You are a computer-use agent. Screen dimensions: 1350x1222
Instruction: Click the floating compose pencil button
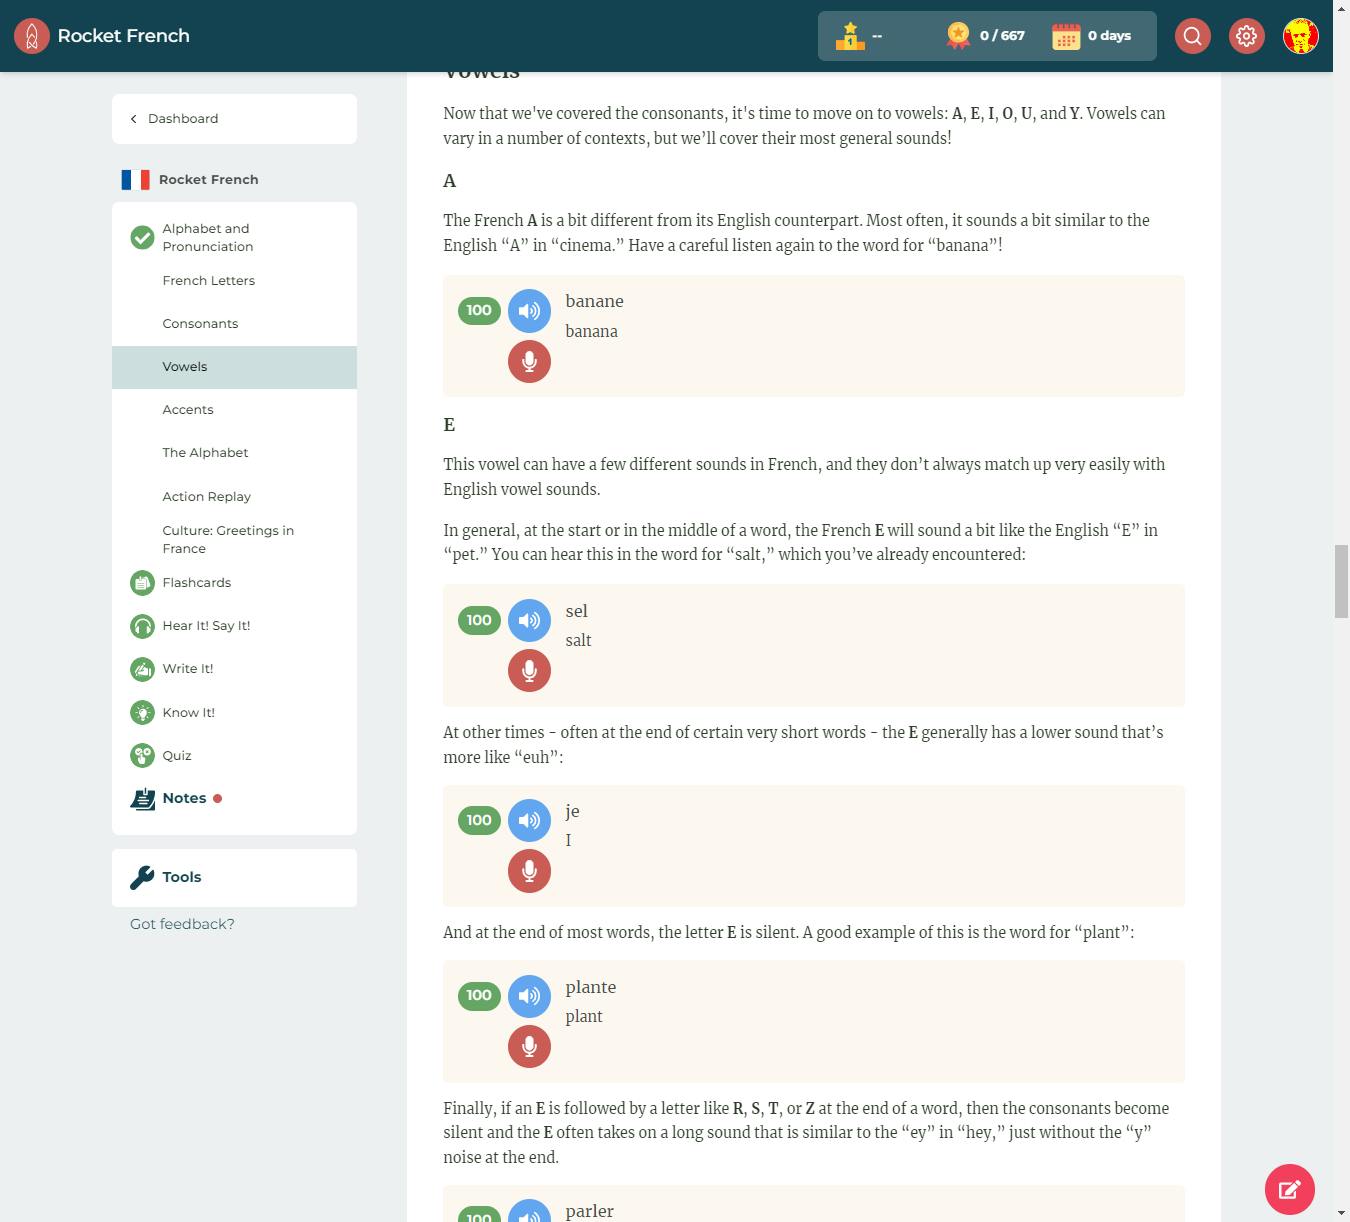tap(1289, 1189)
